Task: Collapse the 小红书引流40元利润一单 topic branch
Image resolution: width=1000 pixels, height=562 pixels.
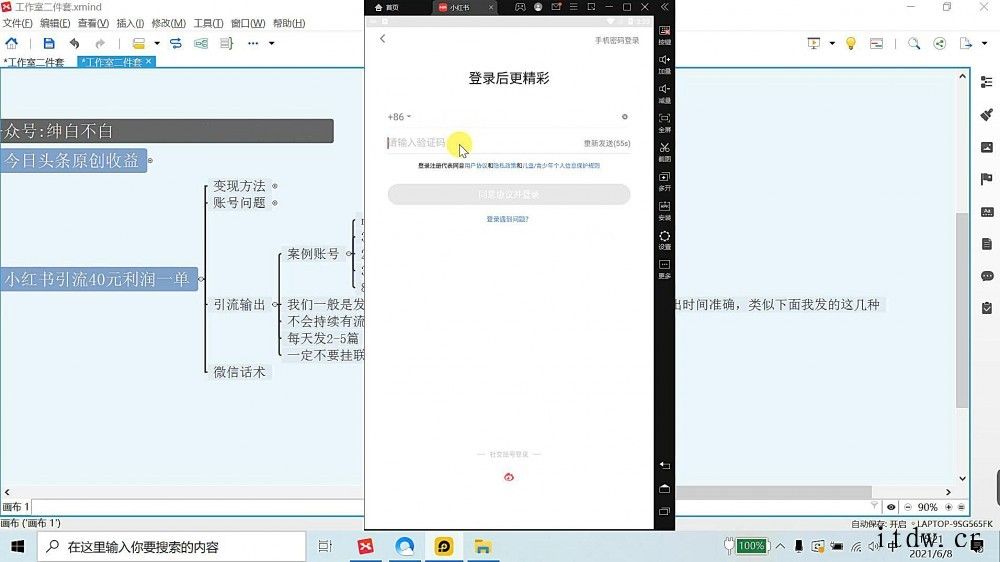Action: click(202, 279)
